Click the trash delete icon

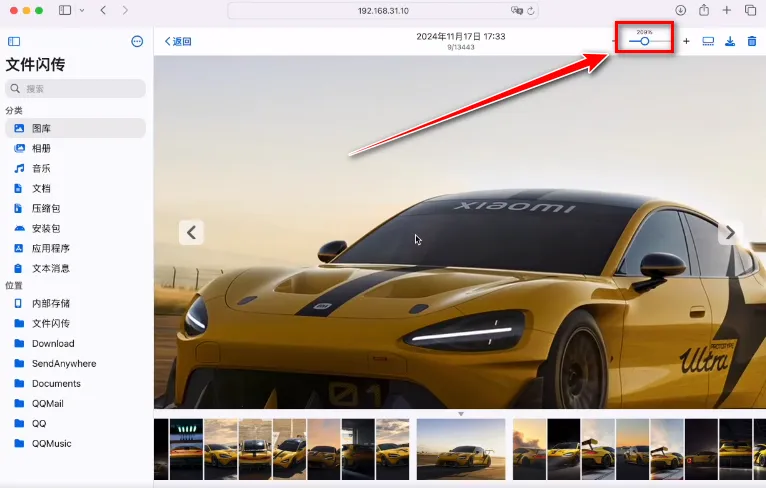pos(752,41)
